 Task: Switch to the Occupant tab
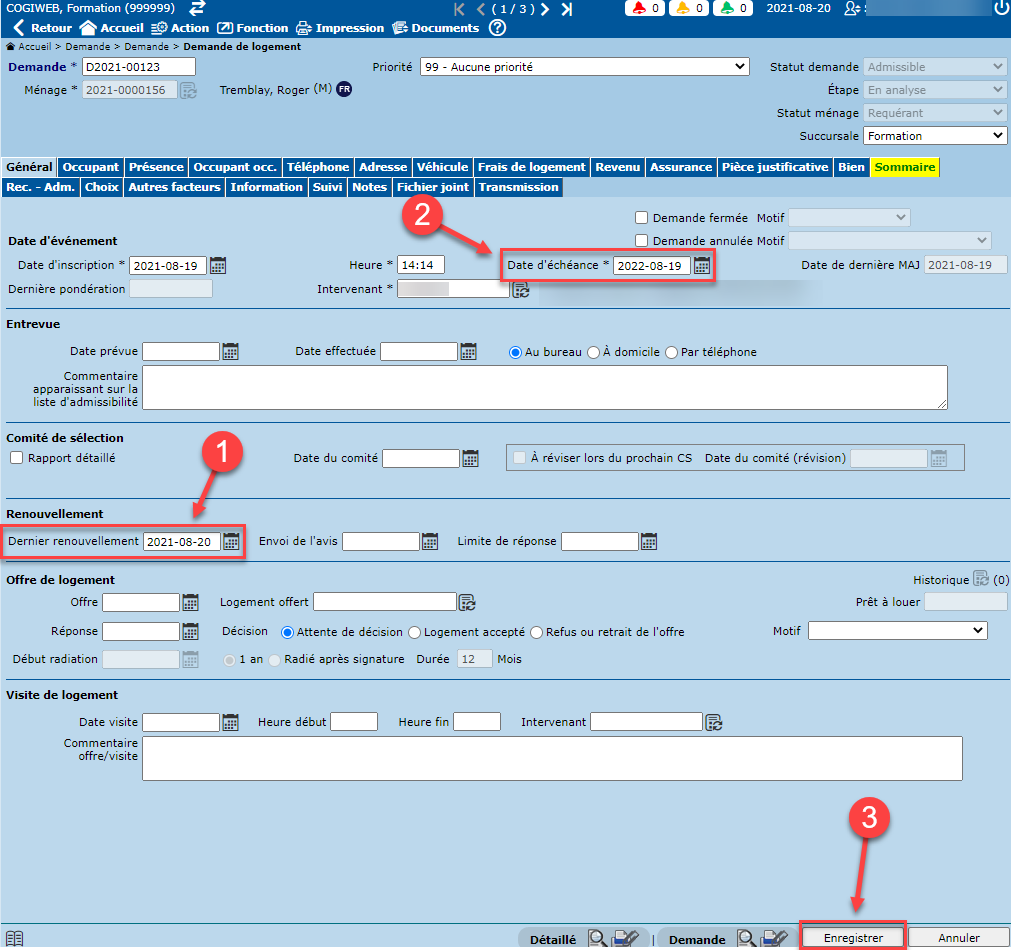coord(91,167)
